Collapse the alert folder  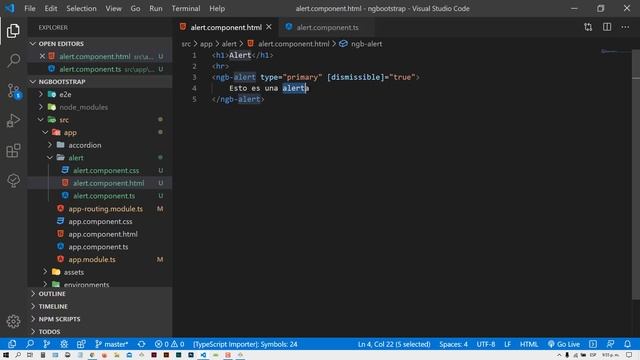click(x=100, y=158)
